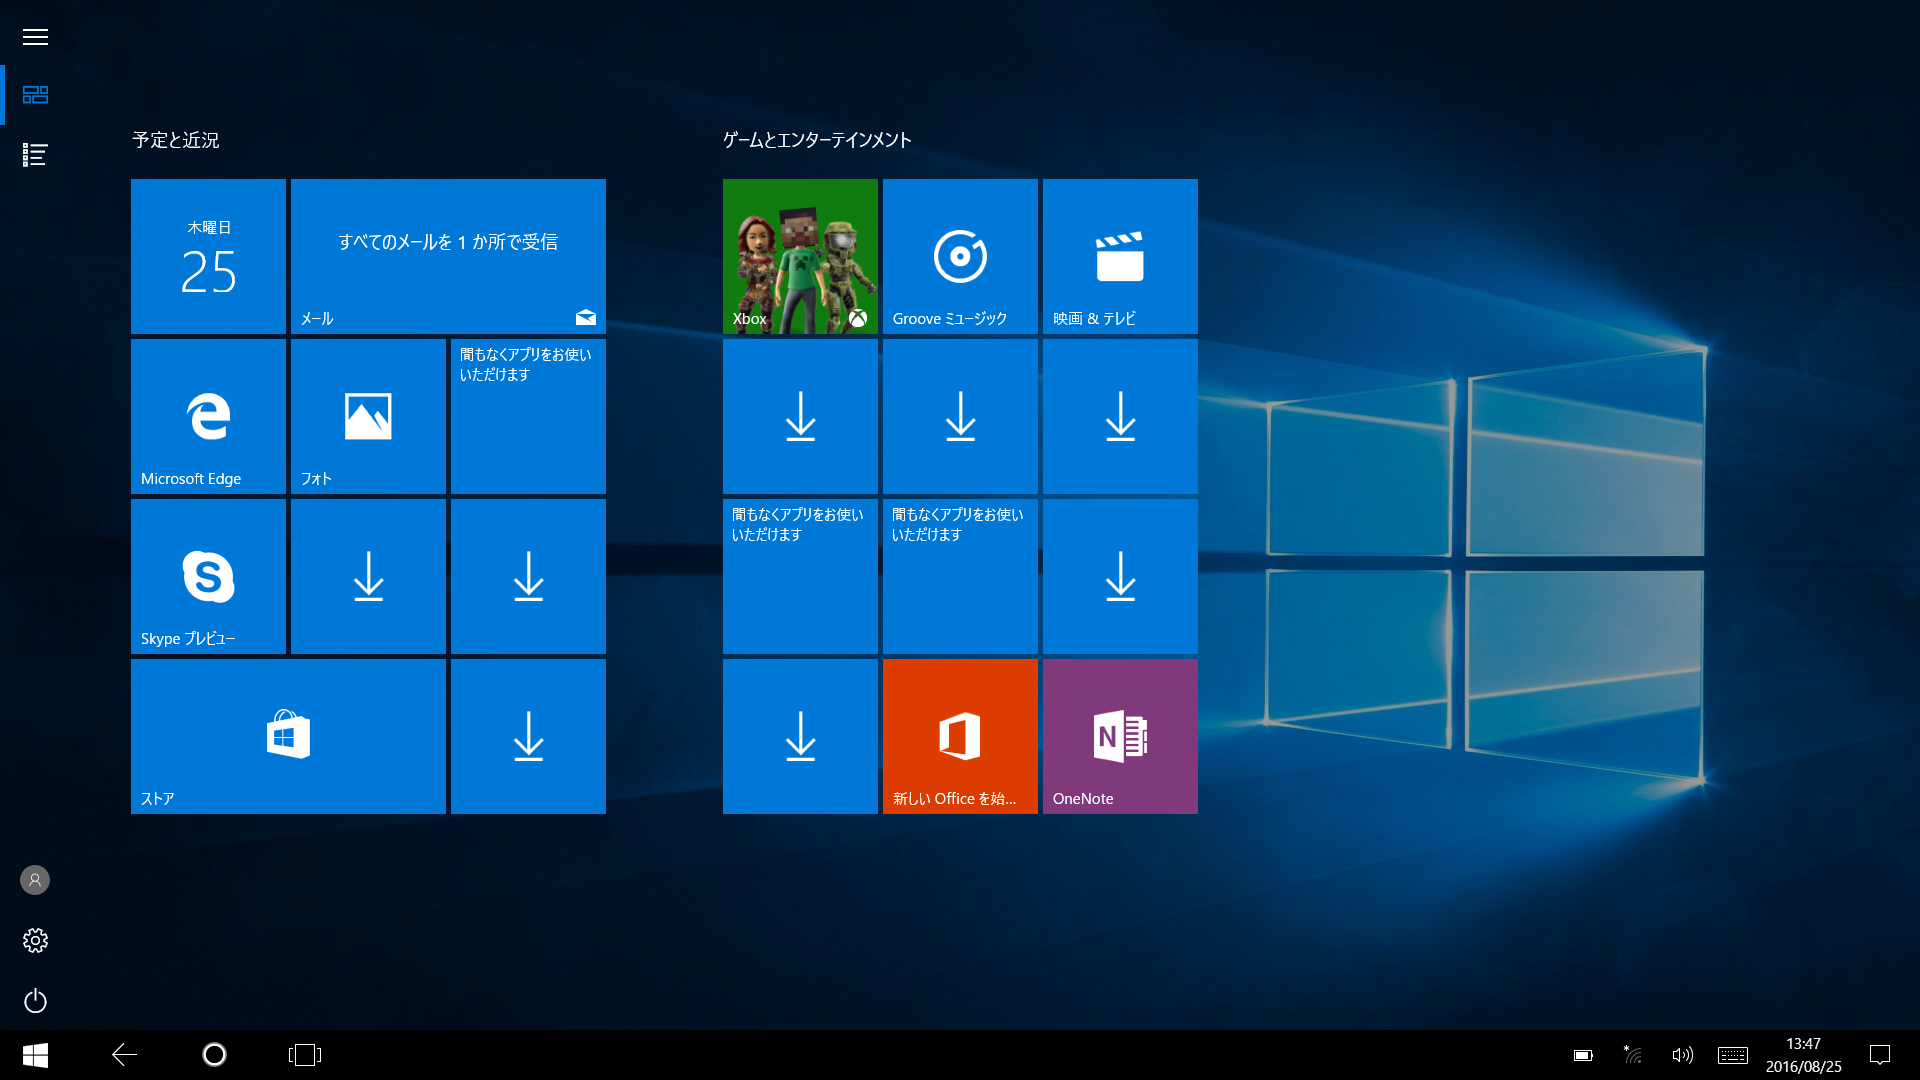Click the pending app tile right of フォト
Image resolution: width=1920 pixels, height=1080 pixels.
click(528, 416)
